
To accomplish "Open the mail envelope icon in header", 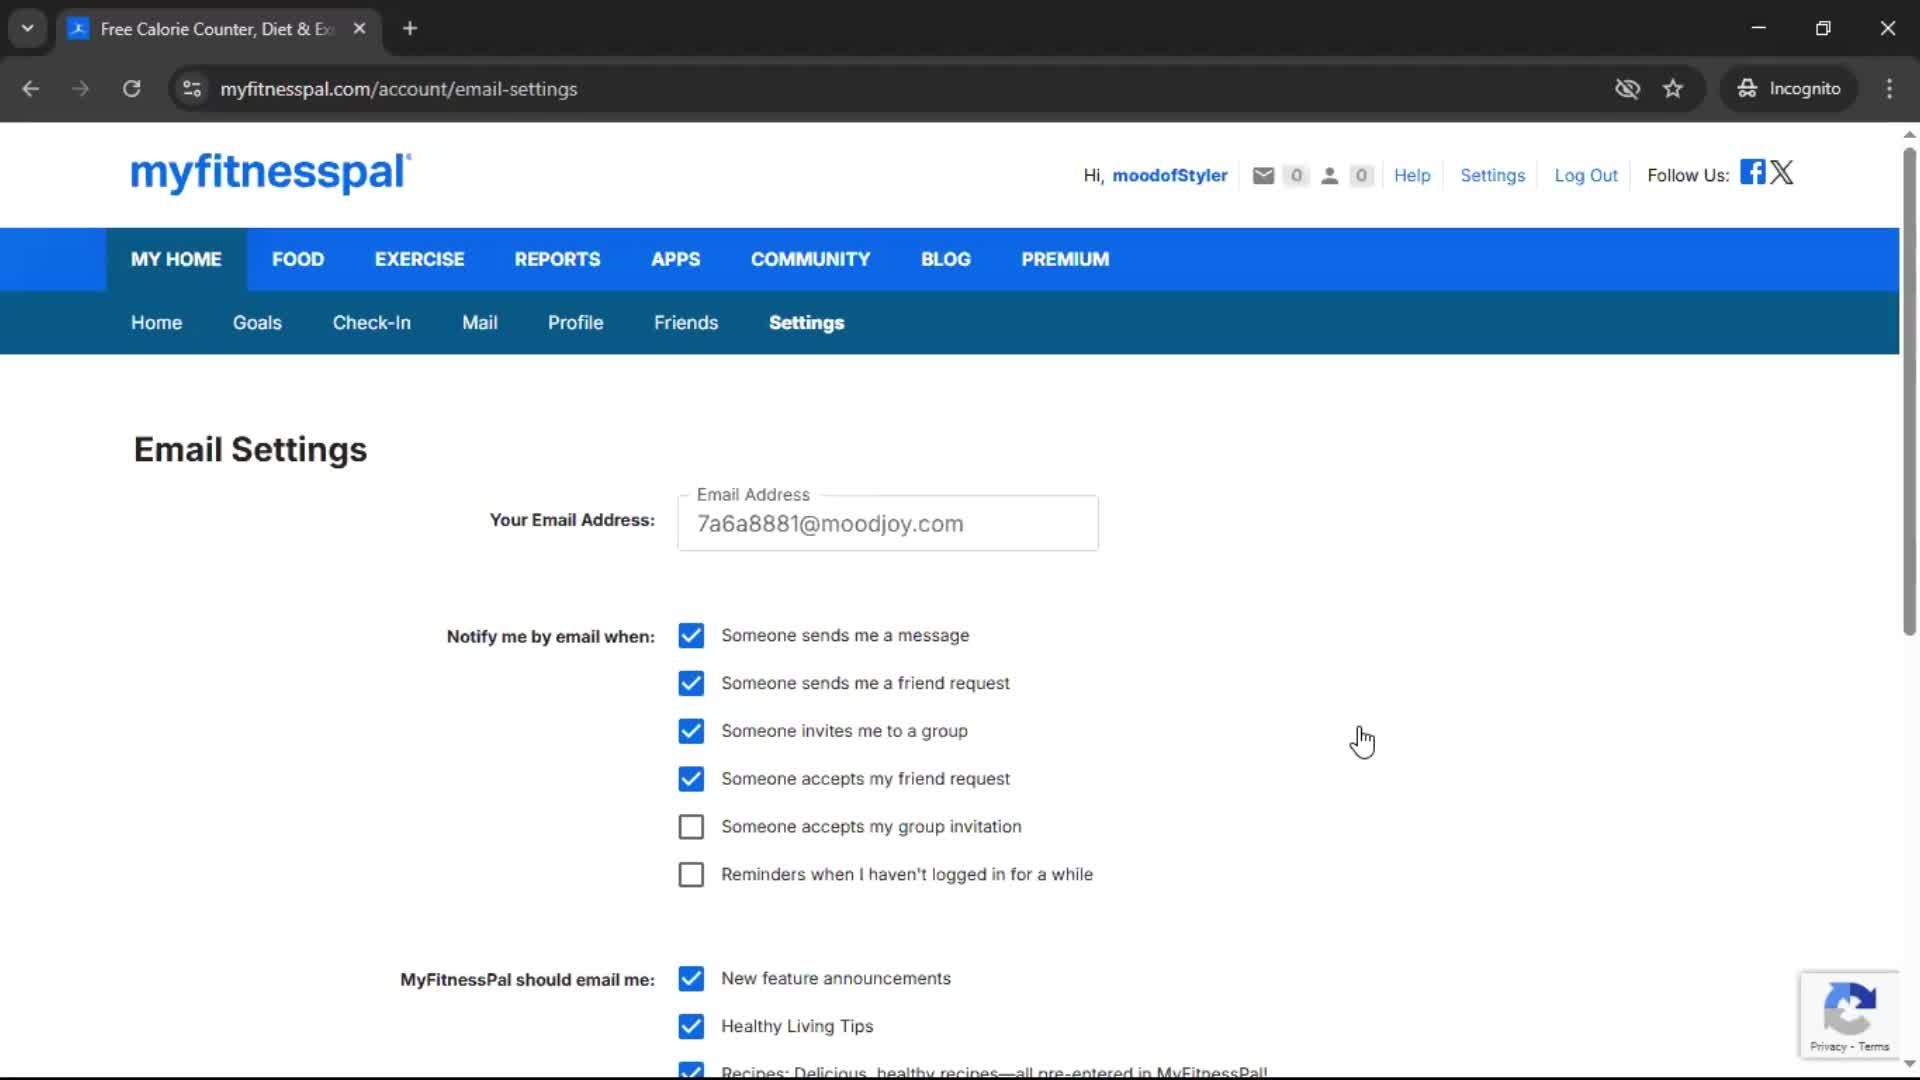I will pos(1263,176).
